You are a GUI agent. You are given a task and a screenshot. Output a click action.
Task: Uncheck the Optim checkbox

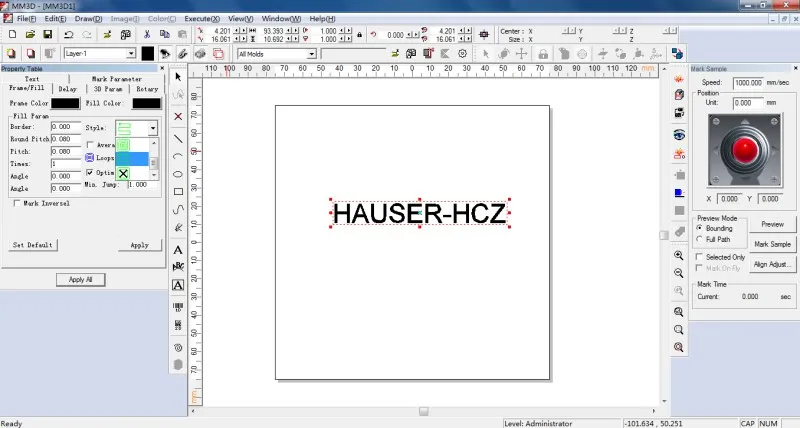(90, 172)
